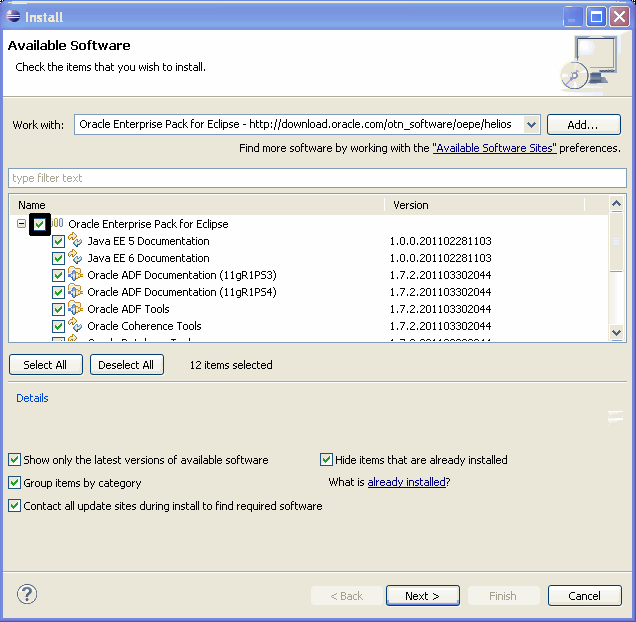
Task: Click the ADF Documentation (11gR1PS3) feature icon
Action: [75, 275]
